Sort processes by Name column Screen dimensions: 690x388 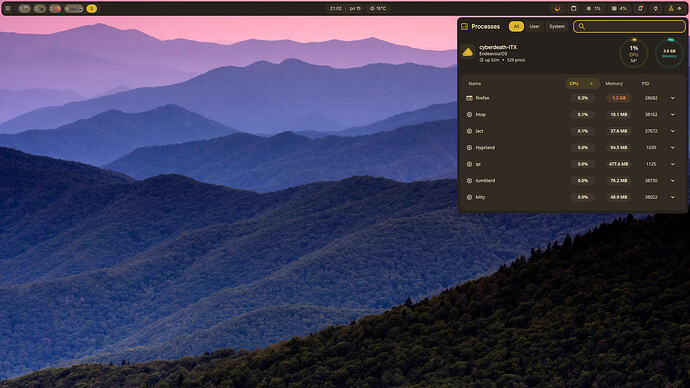(475, 84)
